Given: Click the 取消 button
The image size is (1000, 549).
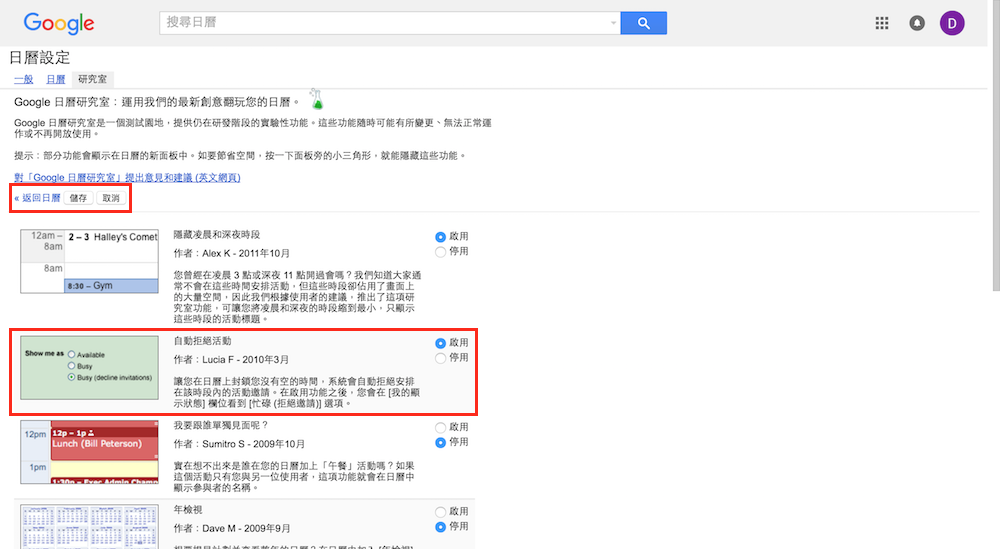Looking at the screenshot, I should [x=111, y=198].
